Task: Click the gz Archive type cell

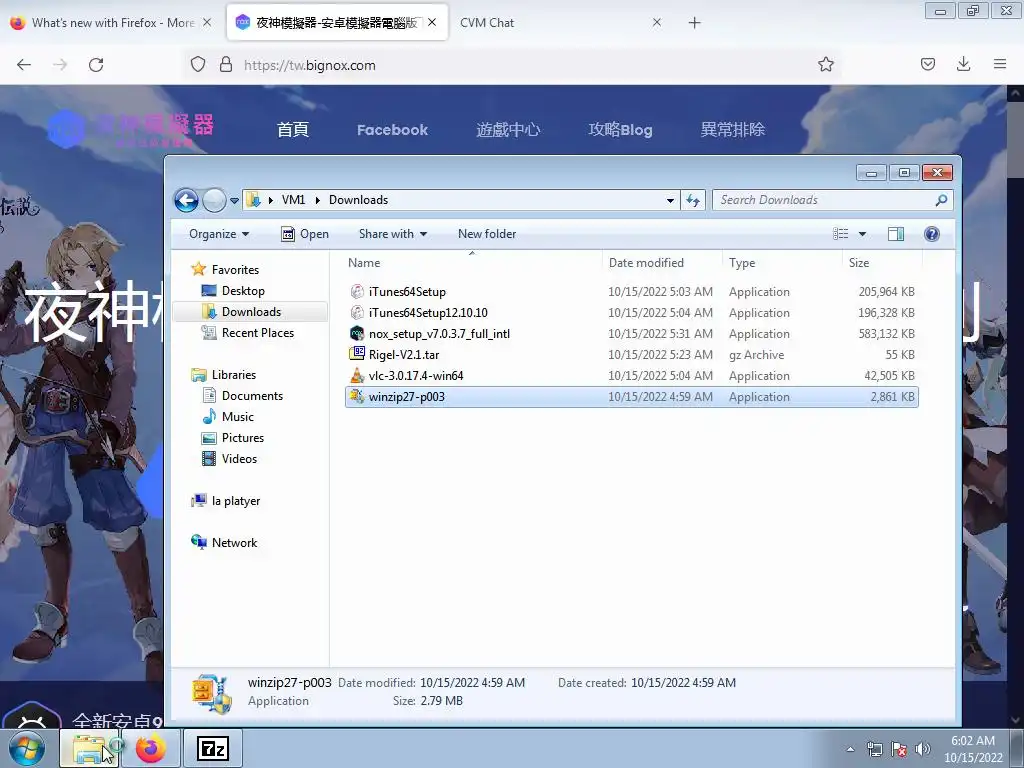Action: coord(756,355)
